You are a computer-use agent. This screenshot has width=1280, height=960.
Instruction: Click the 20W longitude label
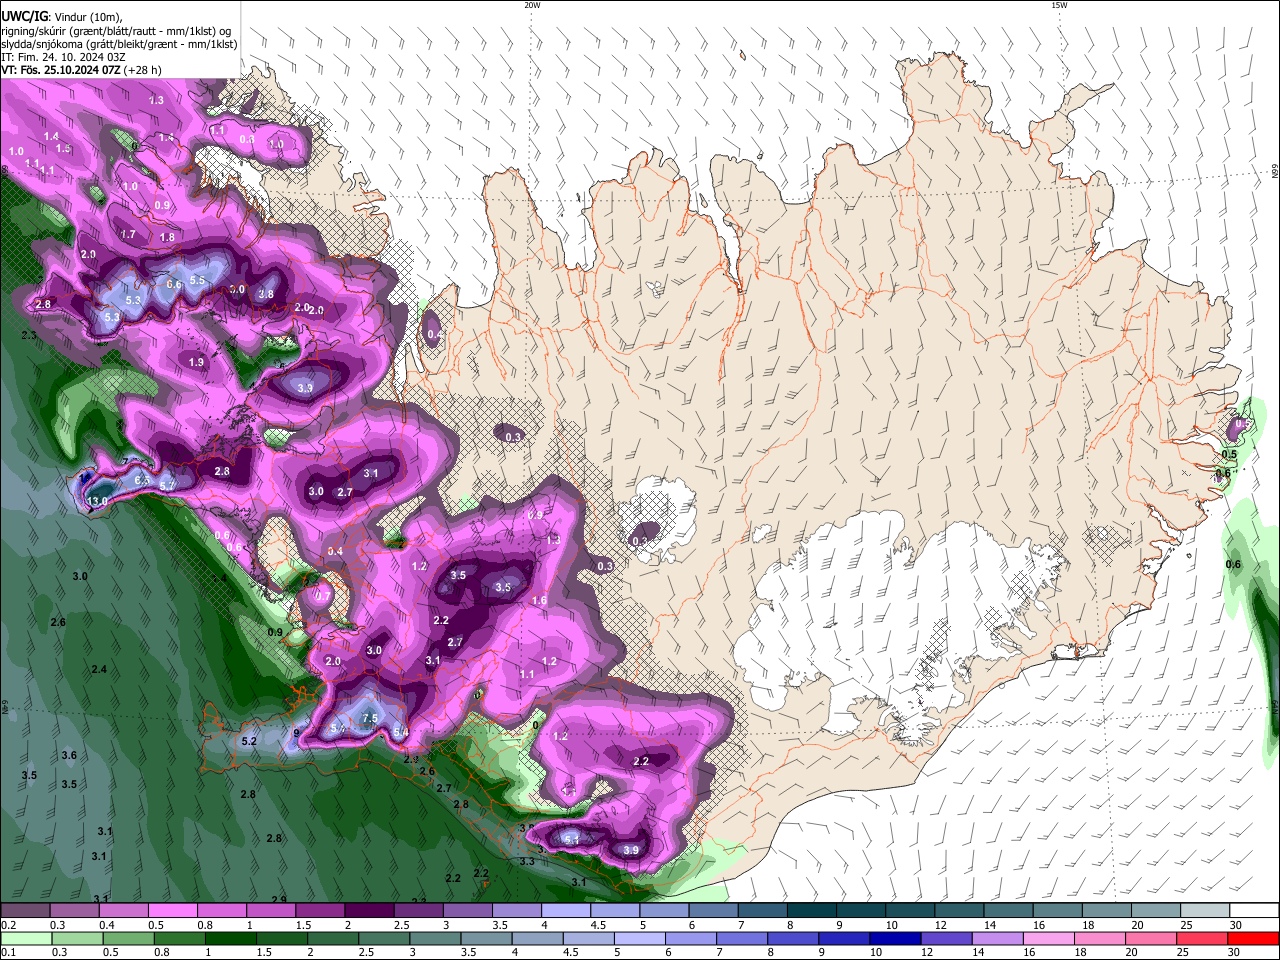click(x=532, y=5)
